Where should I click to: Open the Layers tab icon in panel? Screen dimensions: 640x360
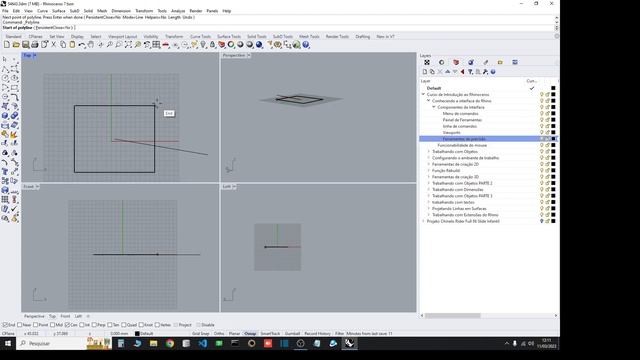point(427,62)
